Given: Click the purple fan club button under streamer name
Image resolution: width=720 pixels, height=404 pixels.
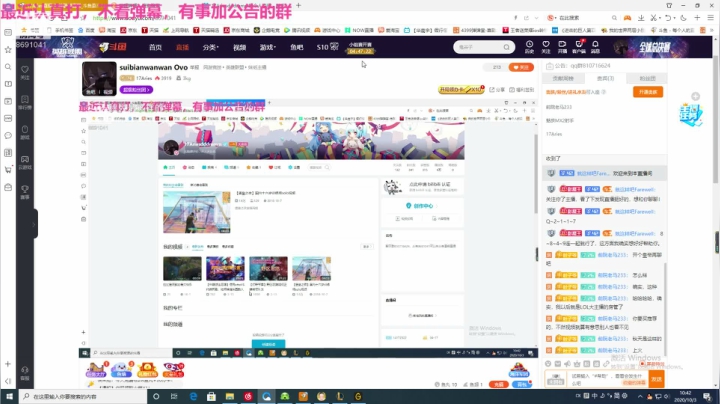Looking at the screenshot, I should click(x=136, y=90).
